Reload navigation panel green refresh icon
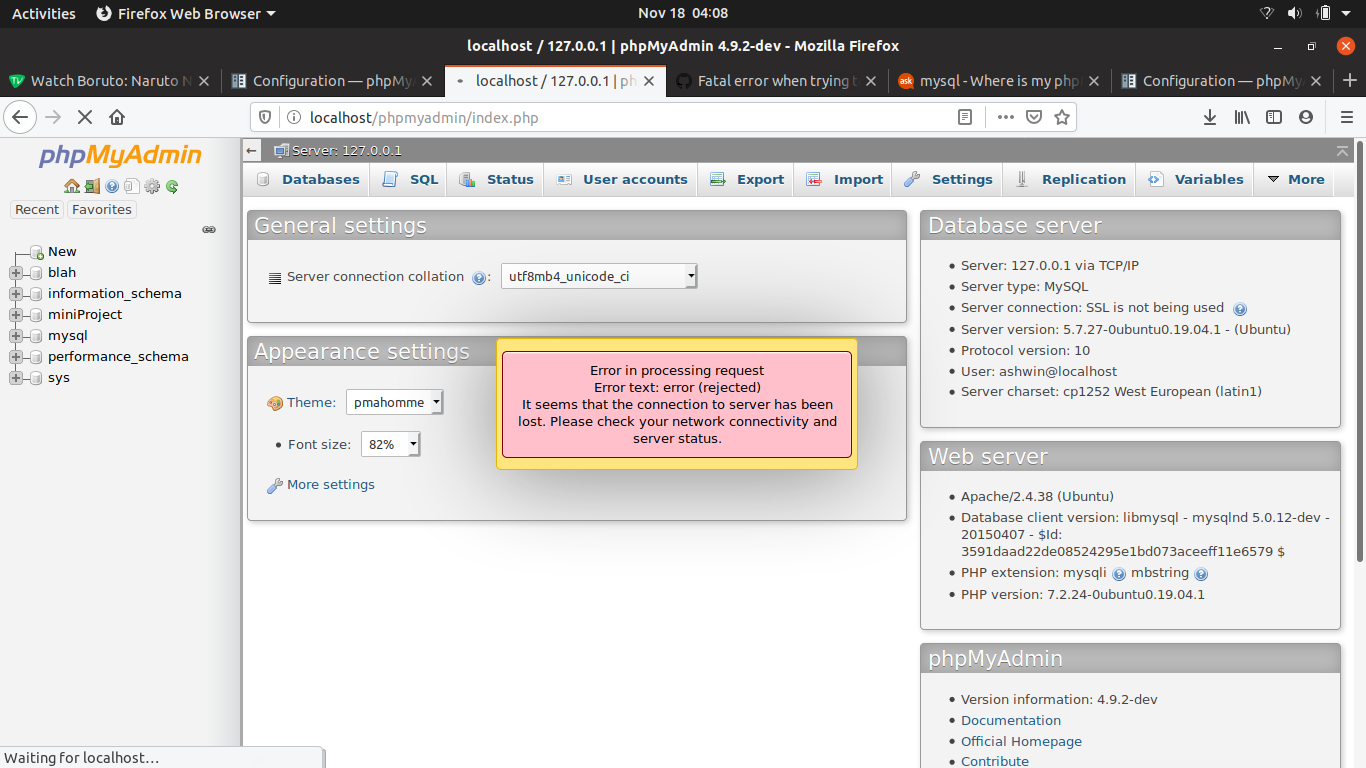This screenshot has width=1366, height=768. (172, 186)
